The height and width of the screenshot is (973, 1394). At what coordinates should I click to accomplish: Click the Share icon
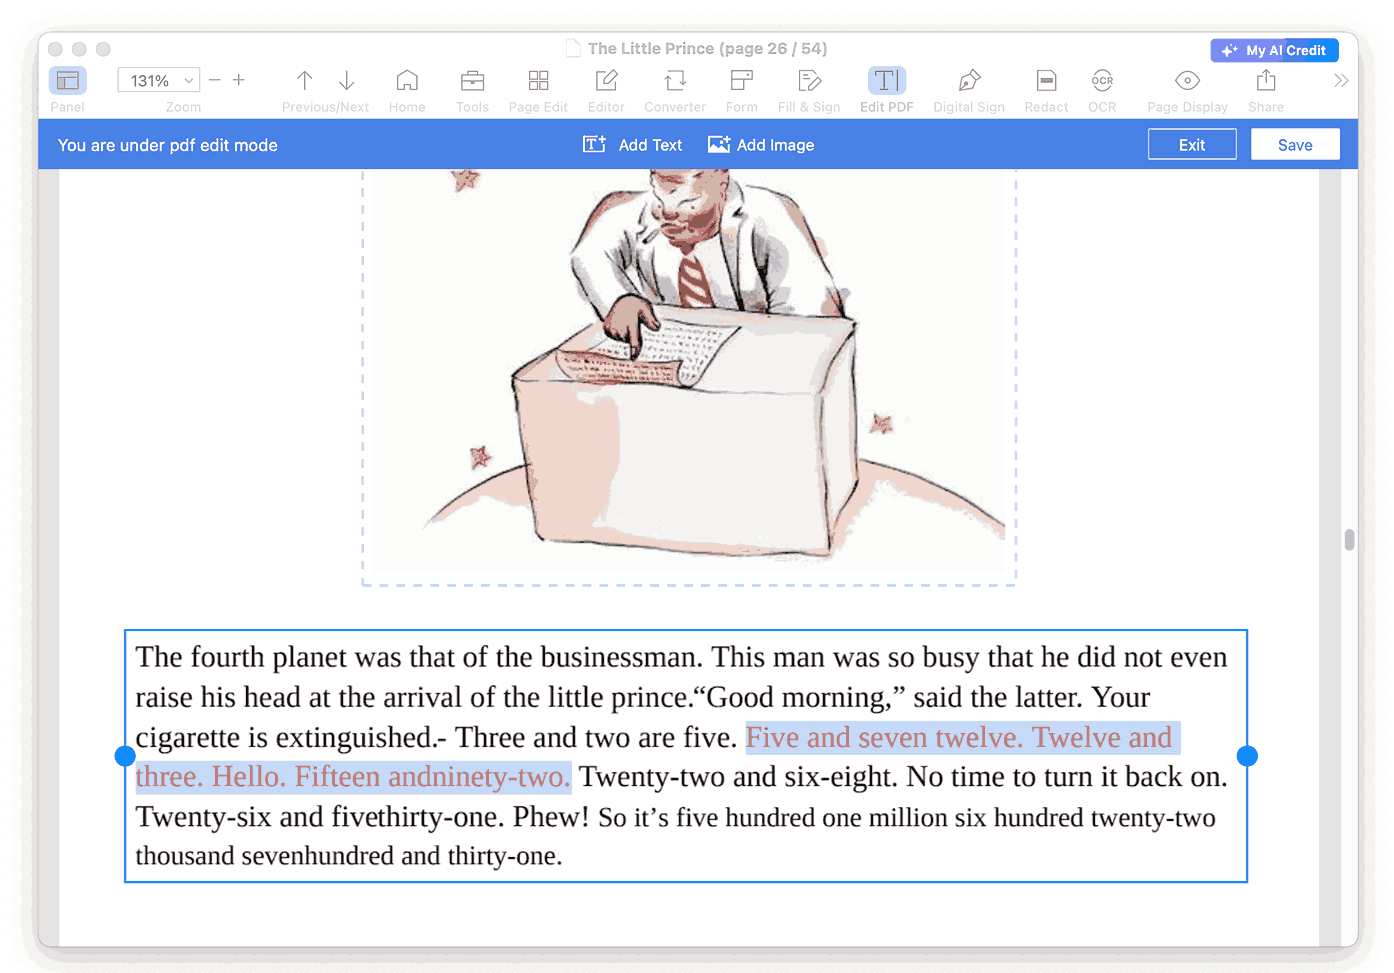point(1266,80)
